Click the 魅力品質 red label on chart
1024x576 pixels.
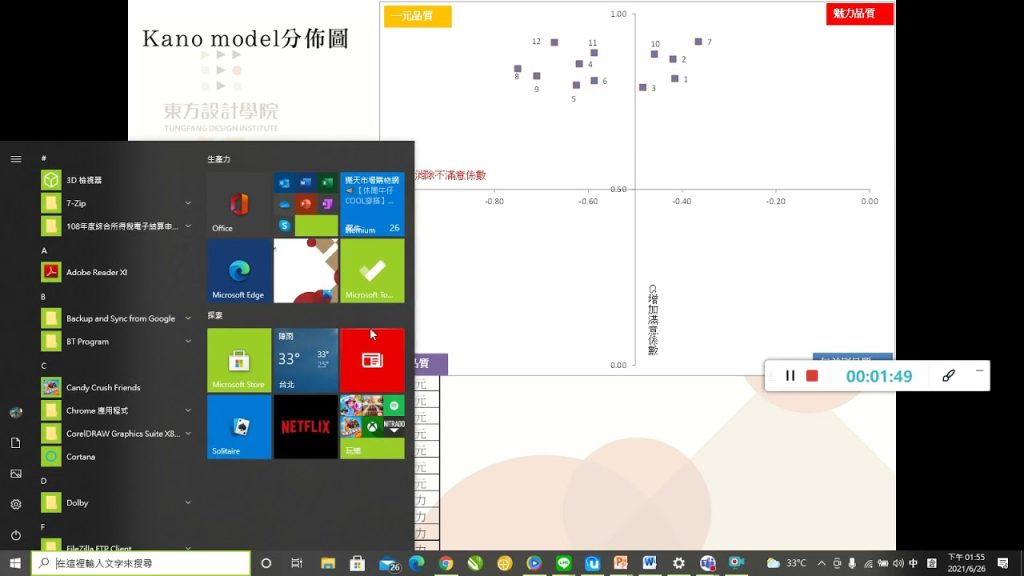[859, 14]
